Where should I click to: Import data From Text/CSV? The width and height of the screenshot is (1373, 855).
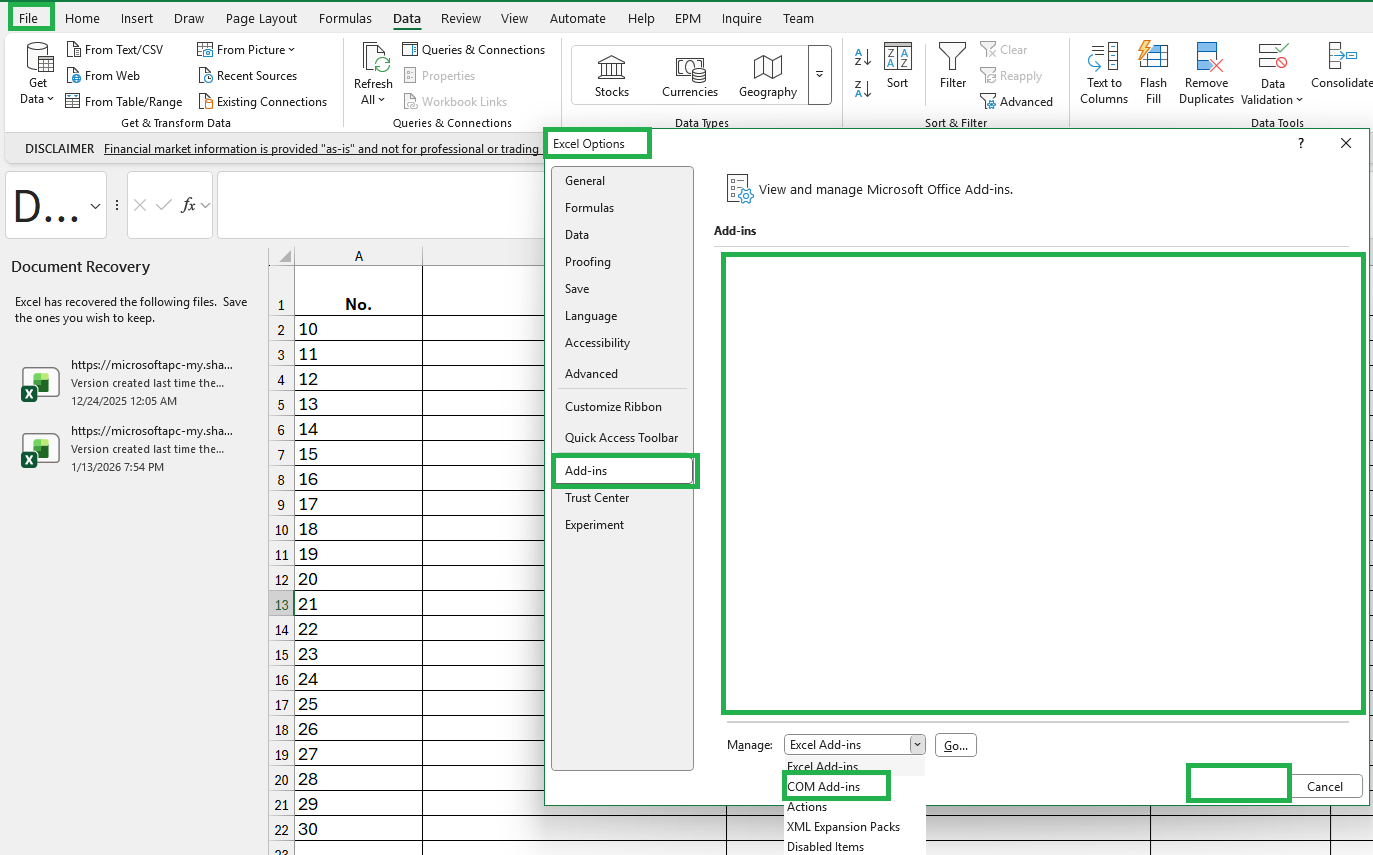pyautogui.click(x=114, y=49)
